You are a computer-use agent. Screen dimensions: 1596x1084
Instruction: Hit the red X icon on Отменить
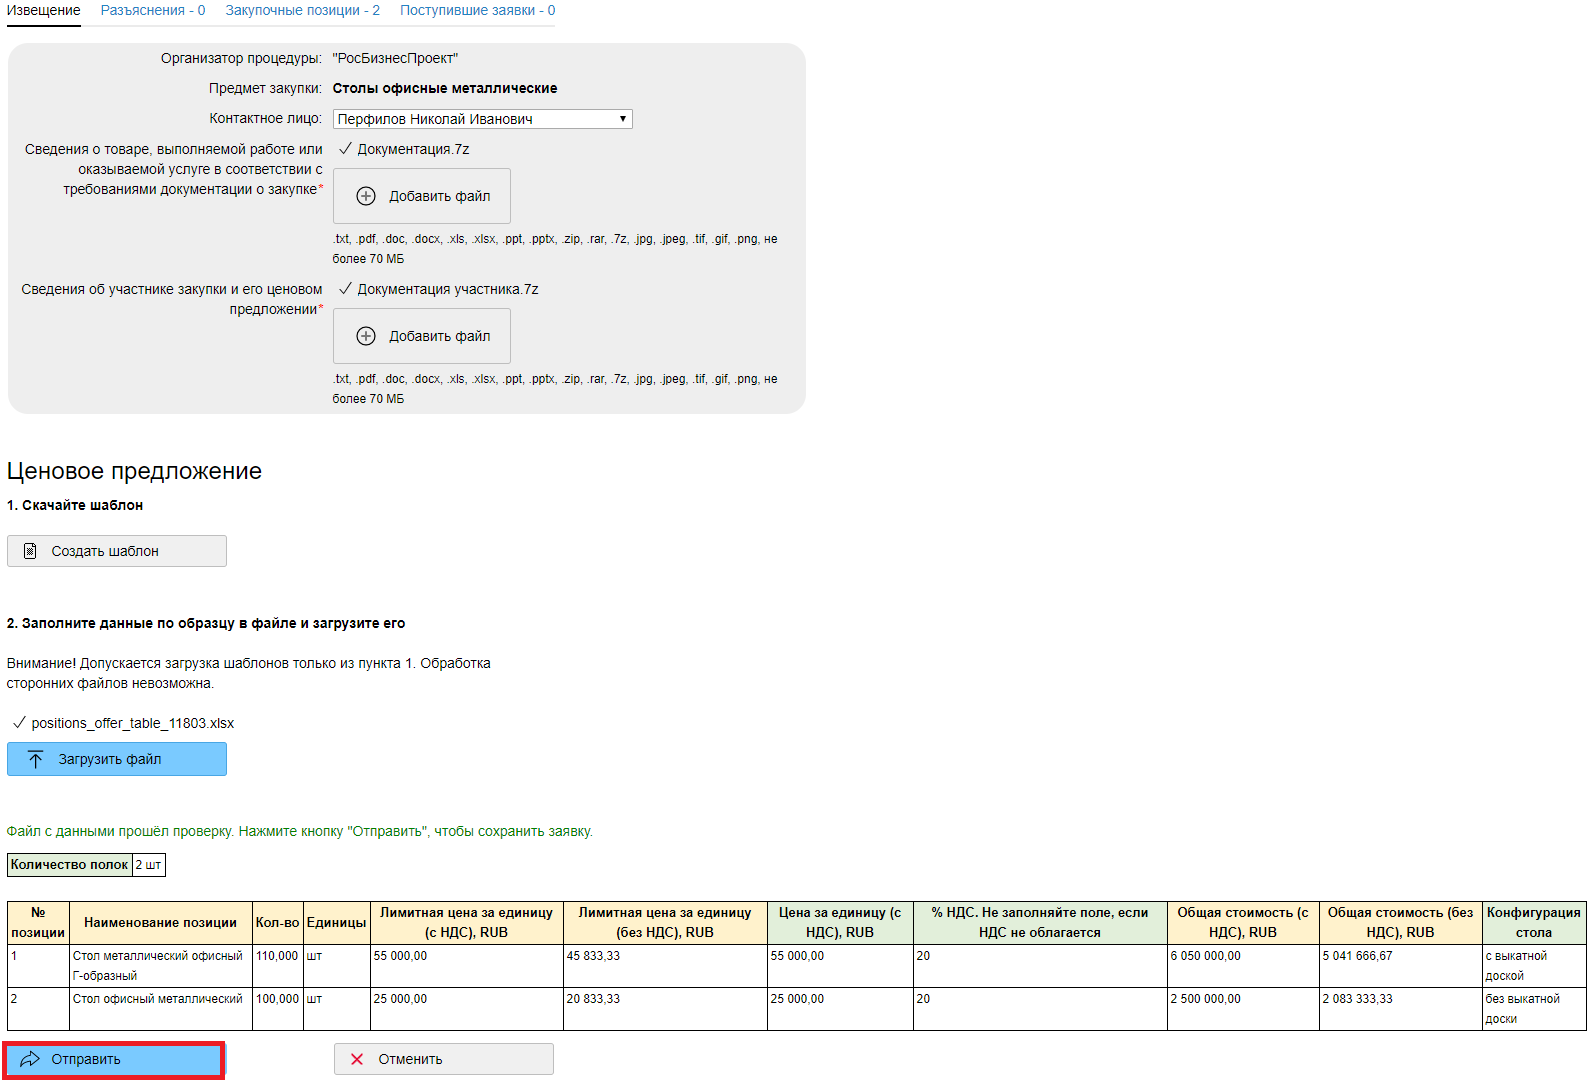point(357,1059)
